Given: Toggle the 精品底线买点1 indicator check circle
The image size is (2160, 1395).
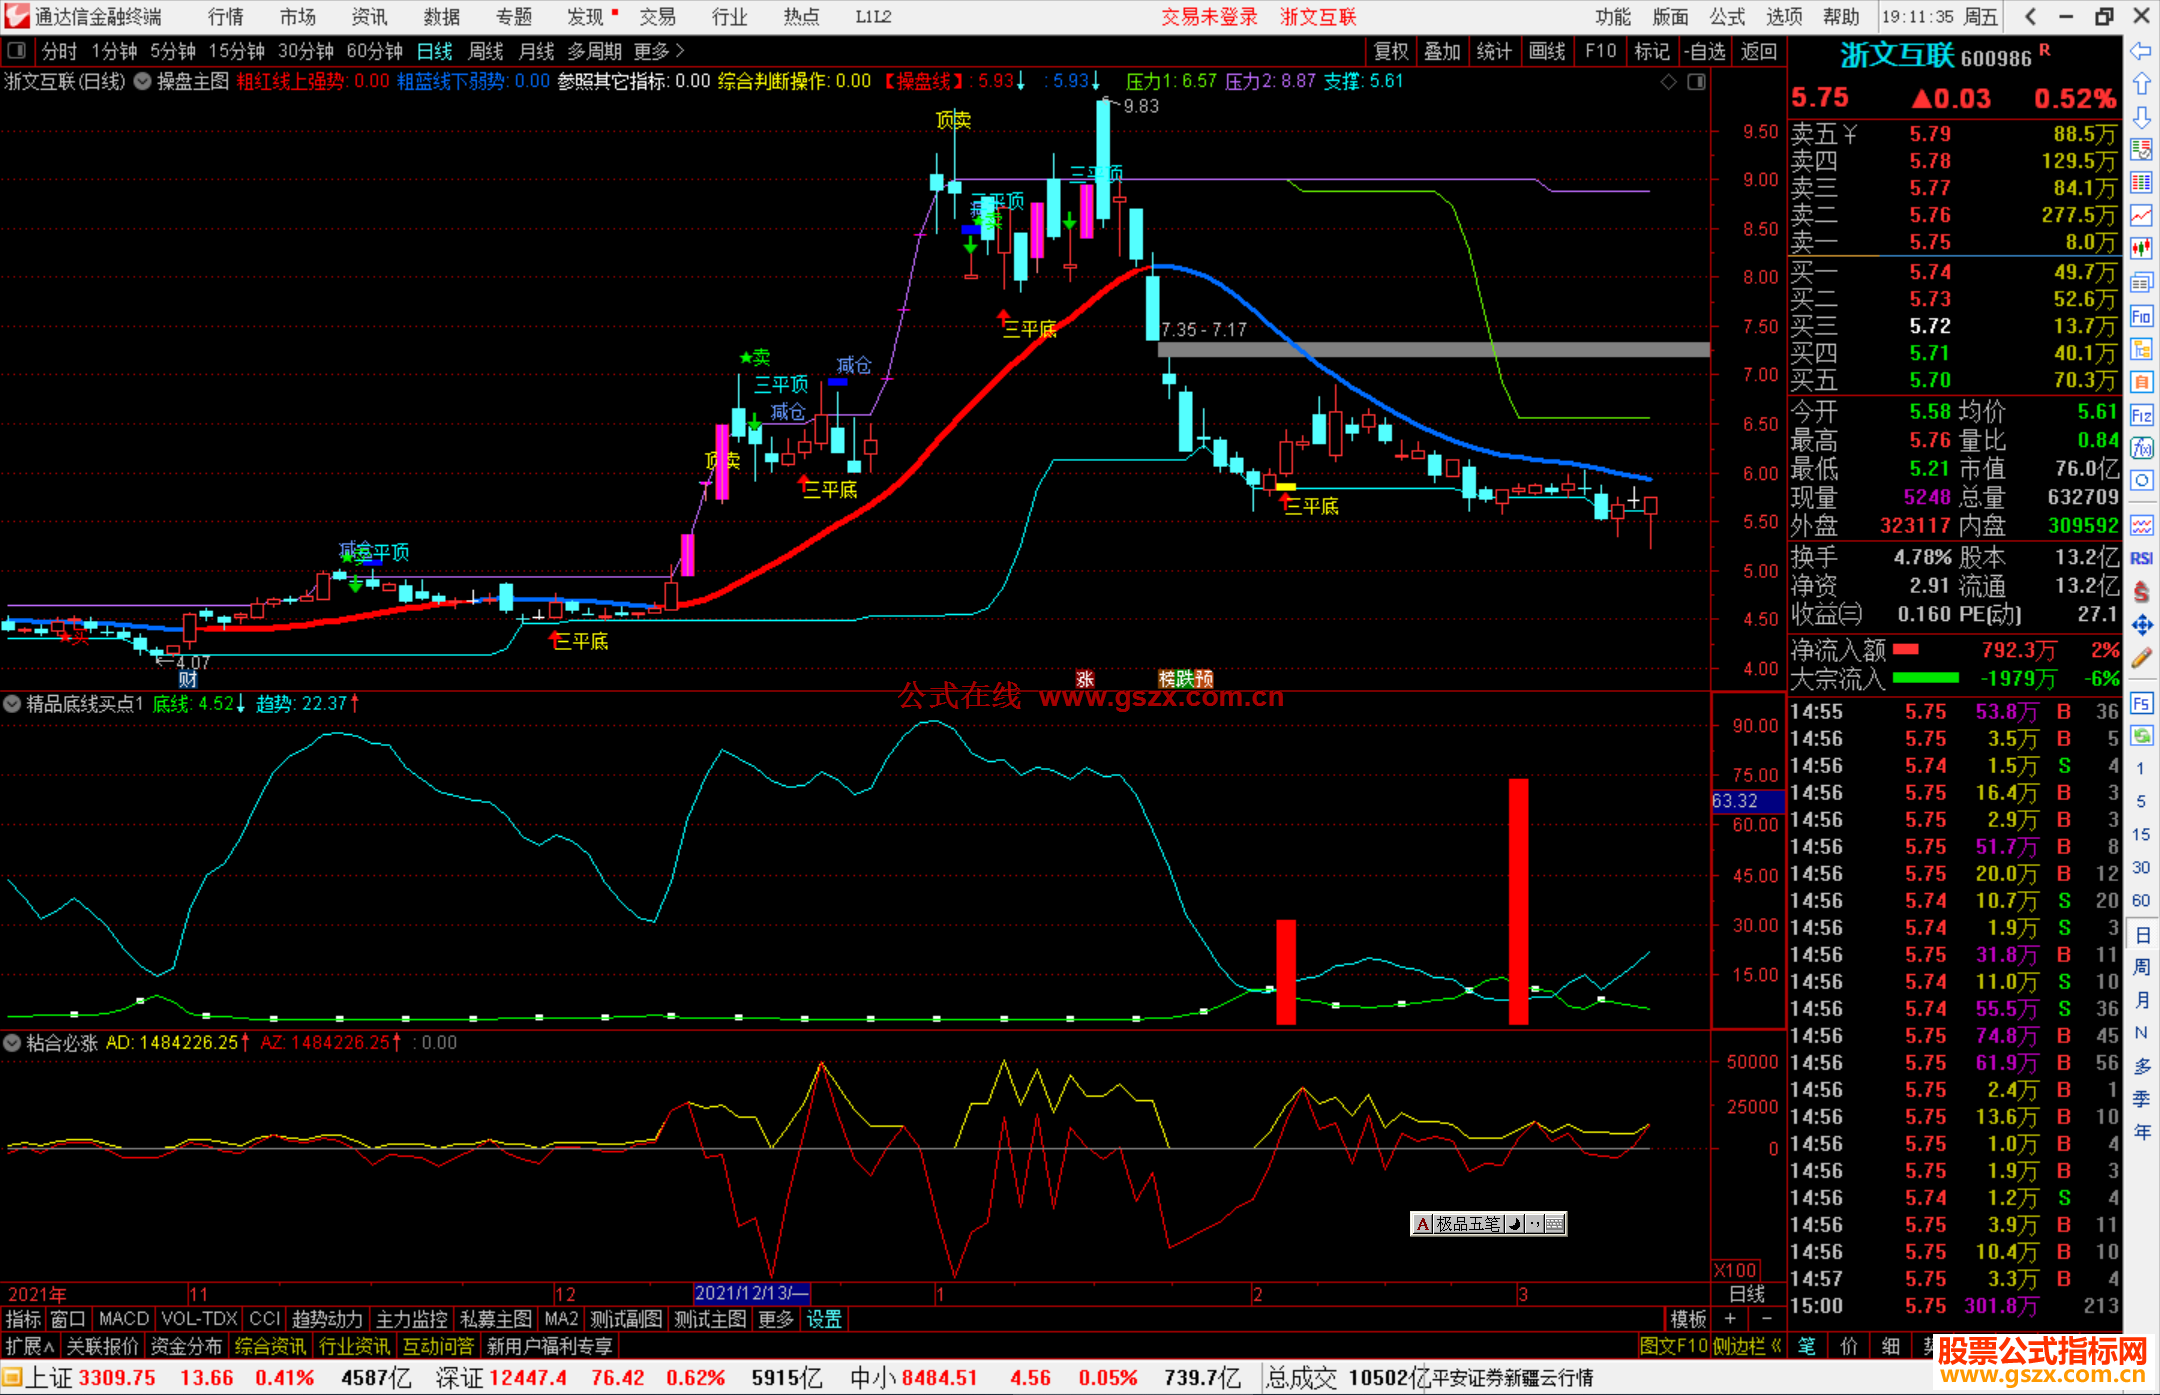Looking at the screenshot, I should [12, 704].
